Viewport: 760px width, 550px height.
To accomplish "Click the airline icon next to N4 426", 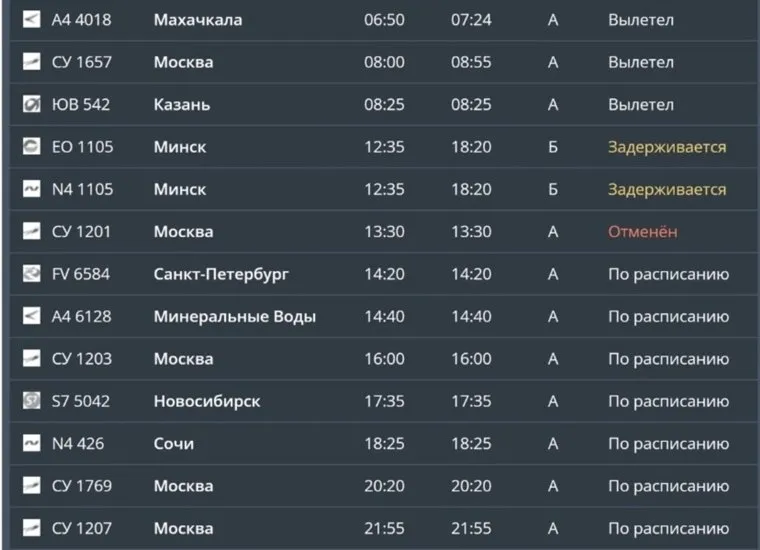I will (31, 443).
